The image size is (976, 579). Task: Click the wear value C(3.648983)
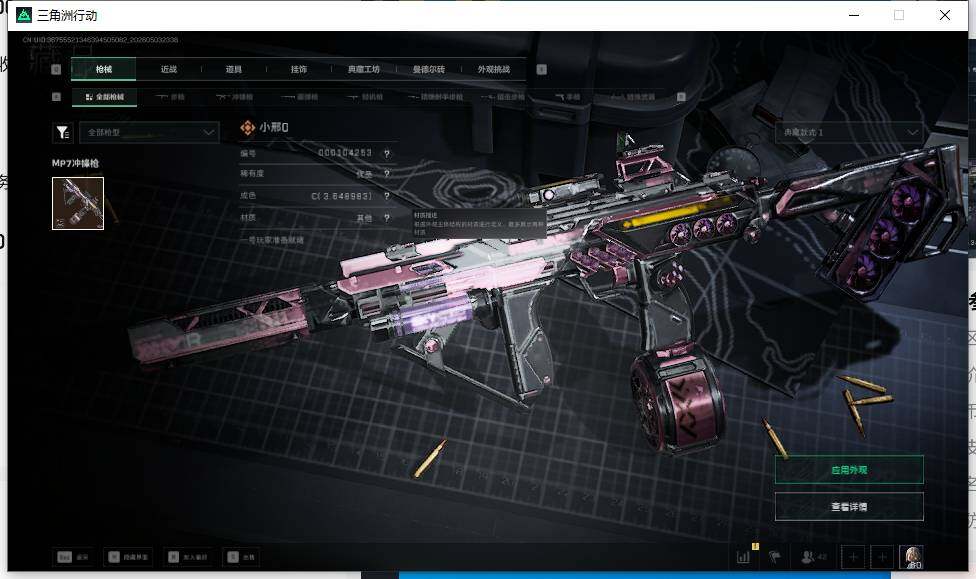pyautogui.click(x=342, y=196)
